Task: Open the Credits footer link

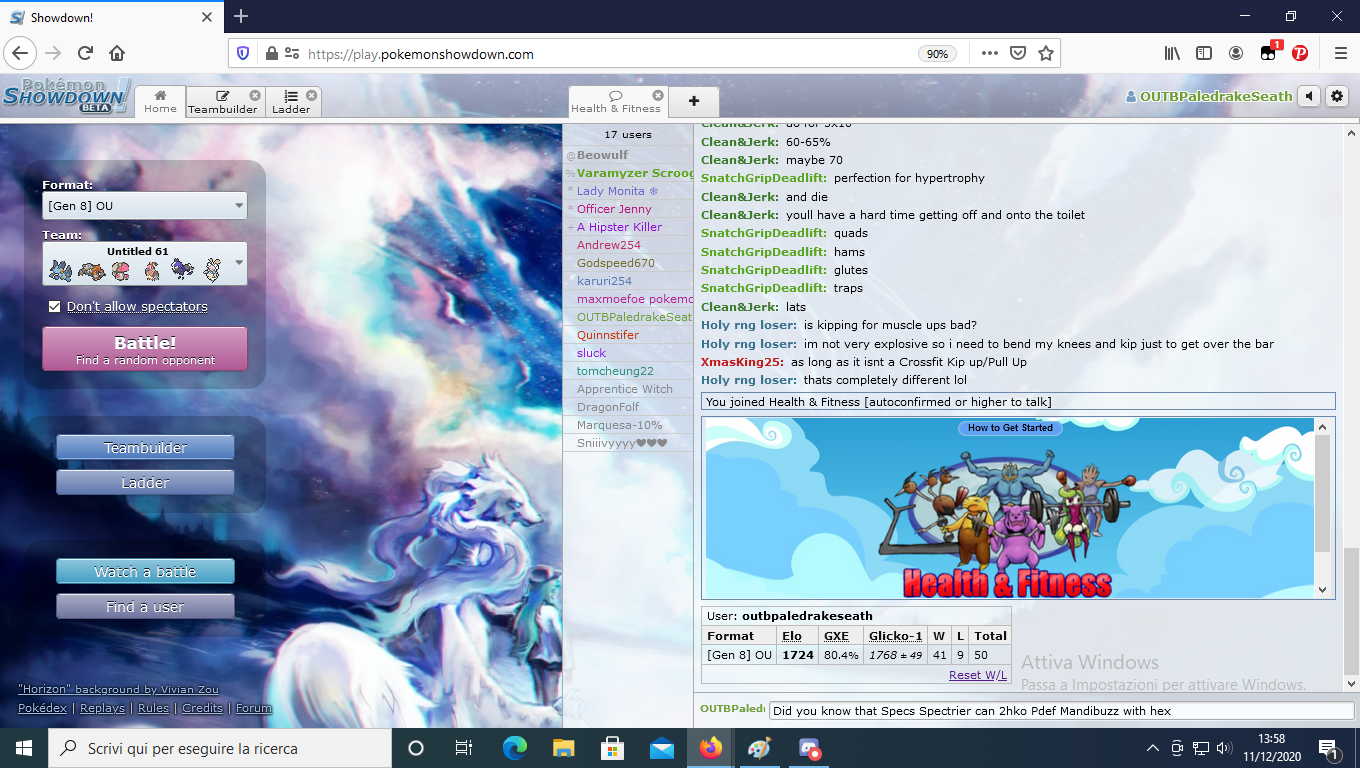Action: (x=202, y=708)
